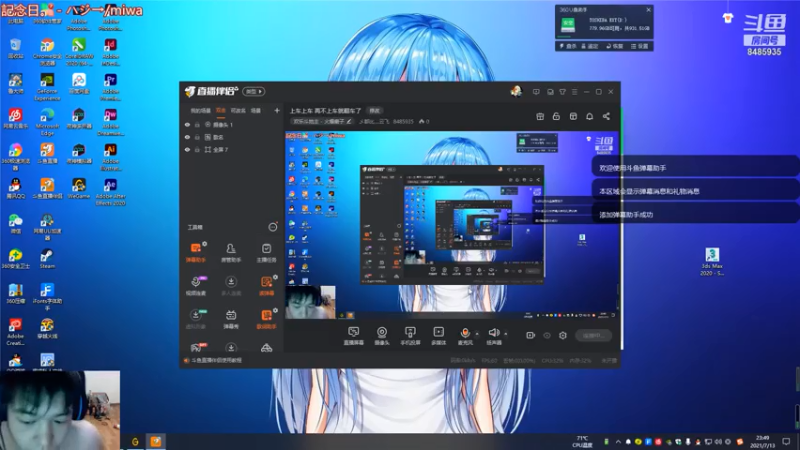Open the mode switch pill beside the logo

254,91
